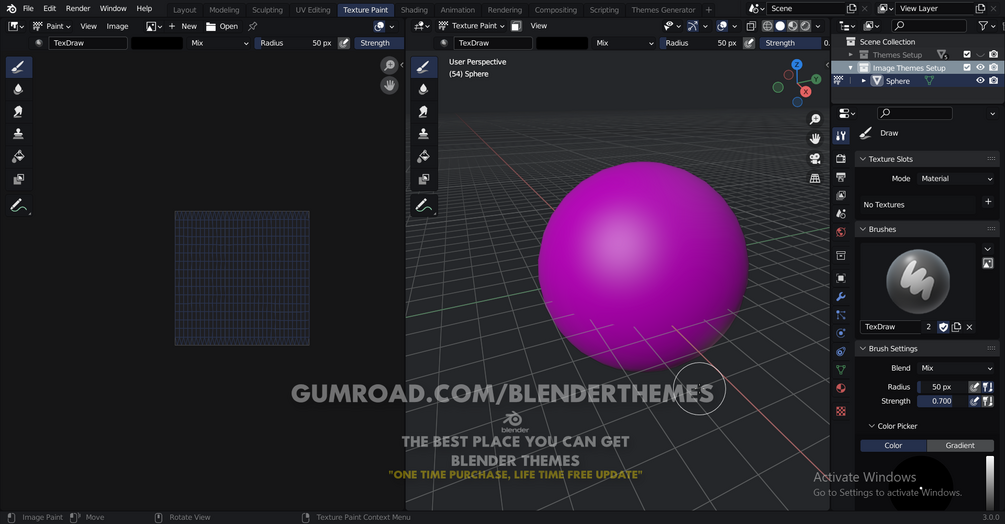Switch perspective/orthographic grid icon in viewport
Image resolution: width=1005 pixels, height=524 pixels.
pos(815,178)
